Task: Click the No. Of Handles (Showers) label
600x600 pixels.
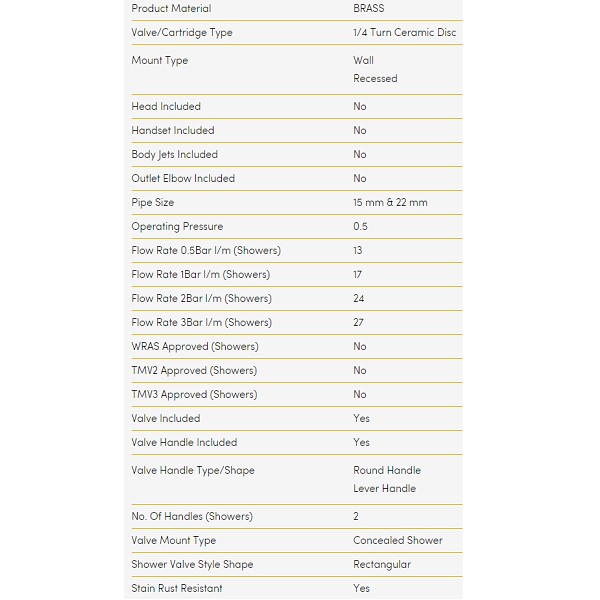Action: (x=192, y=516)
